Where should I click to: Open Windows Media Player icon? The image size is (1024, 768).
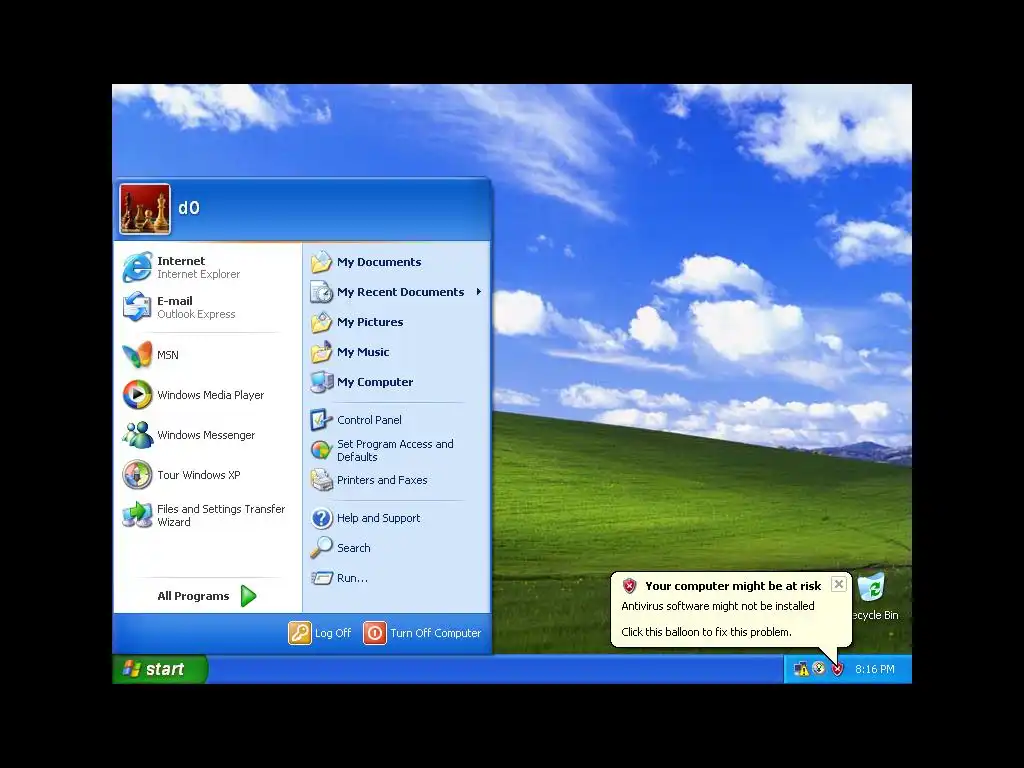click(137, 394)
